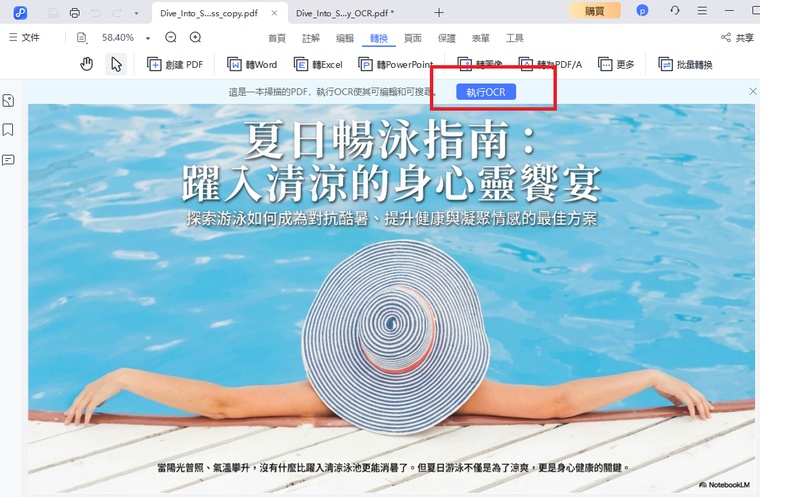This screenshot has height=497, width=800.
Task: Click the scanned PDF notice text
Action: [332, 92]
